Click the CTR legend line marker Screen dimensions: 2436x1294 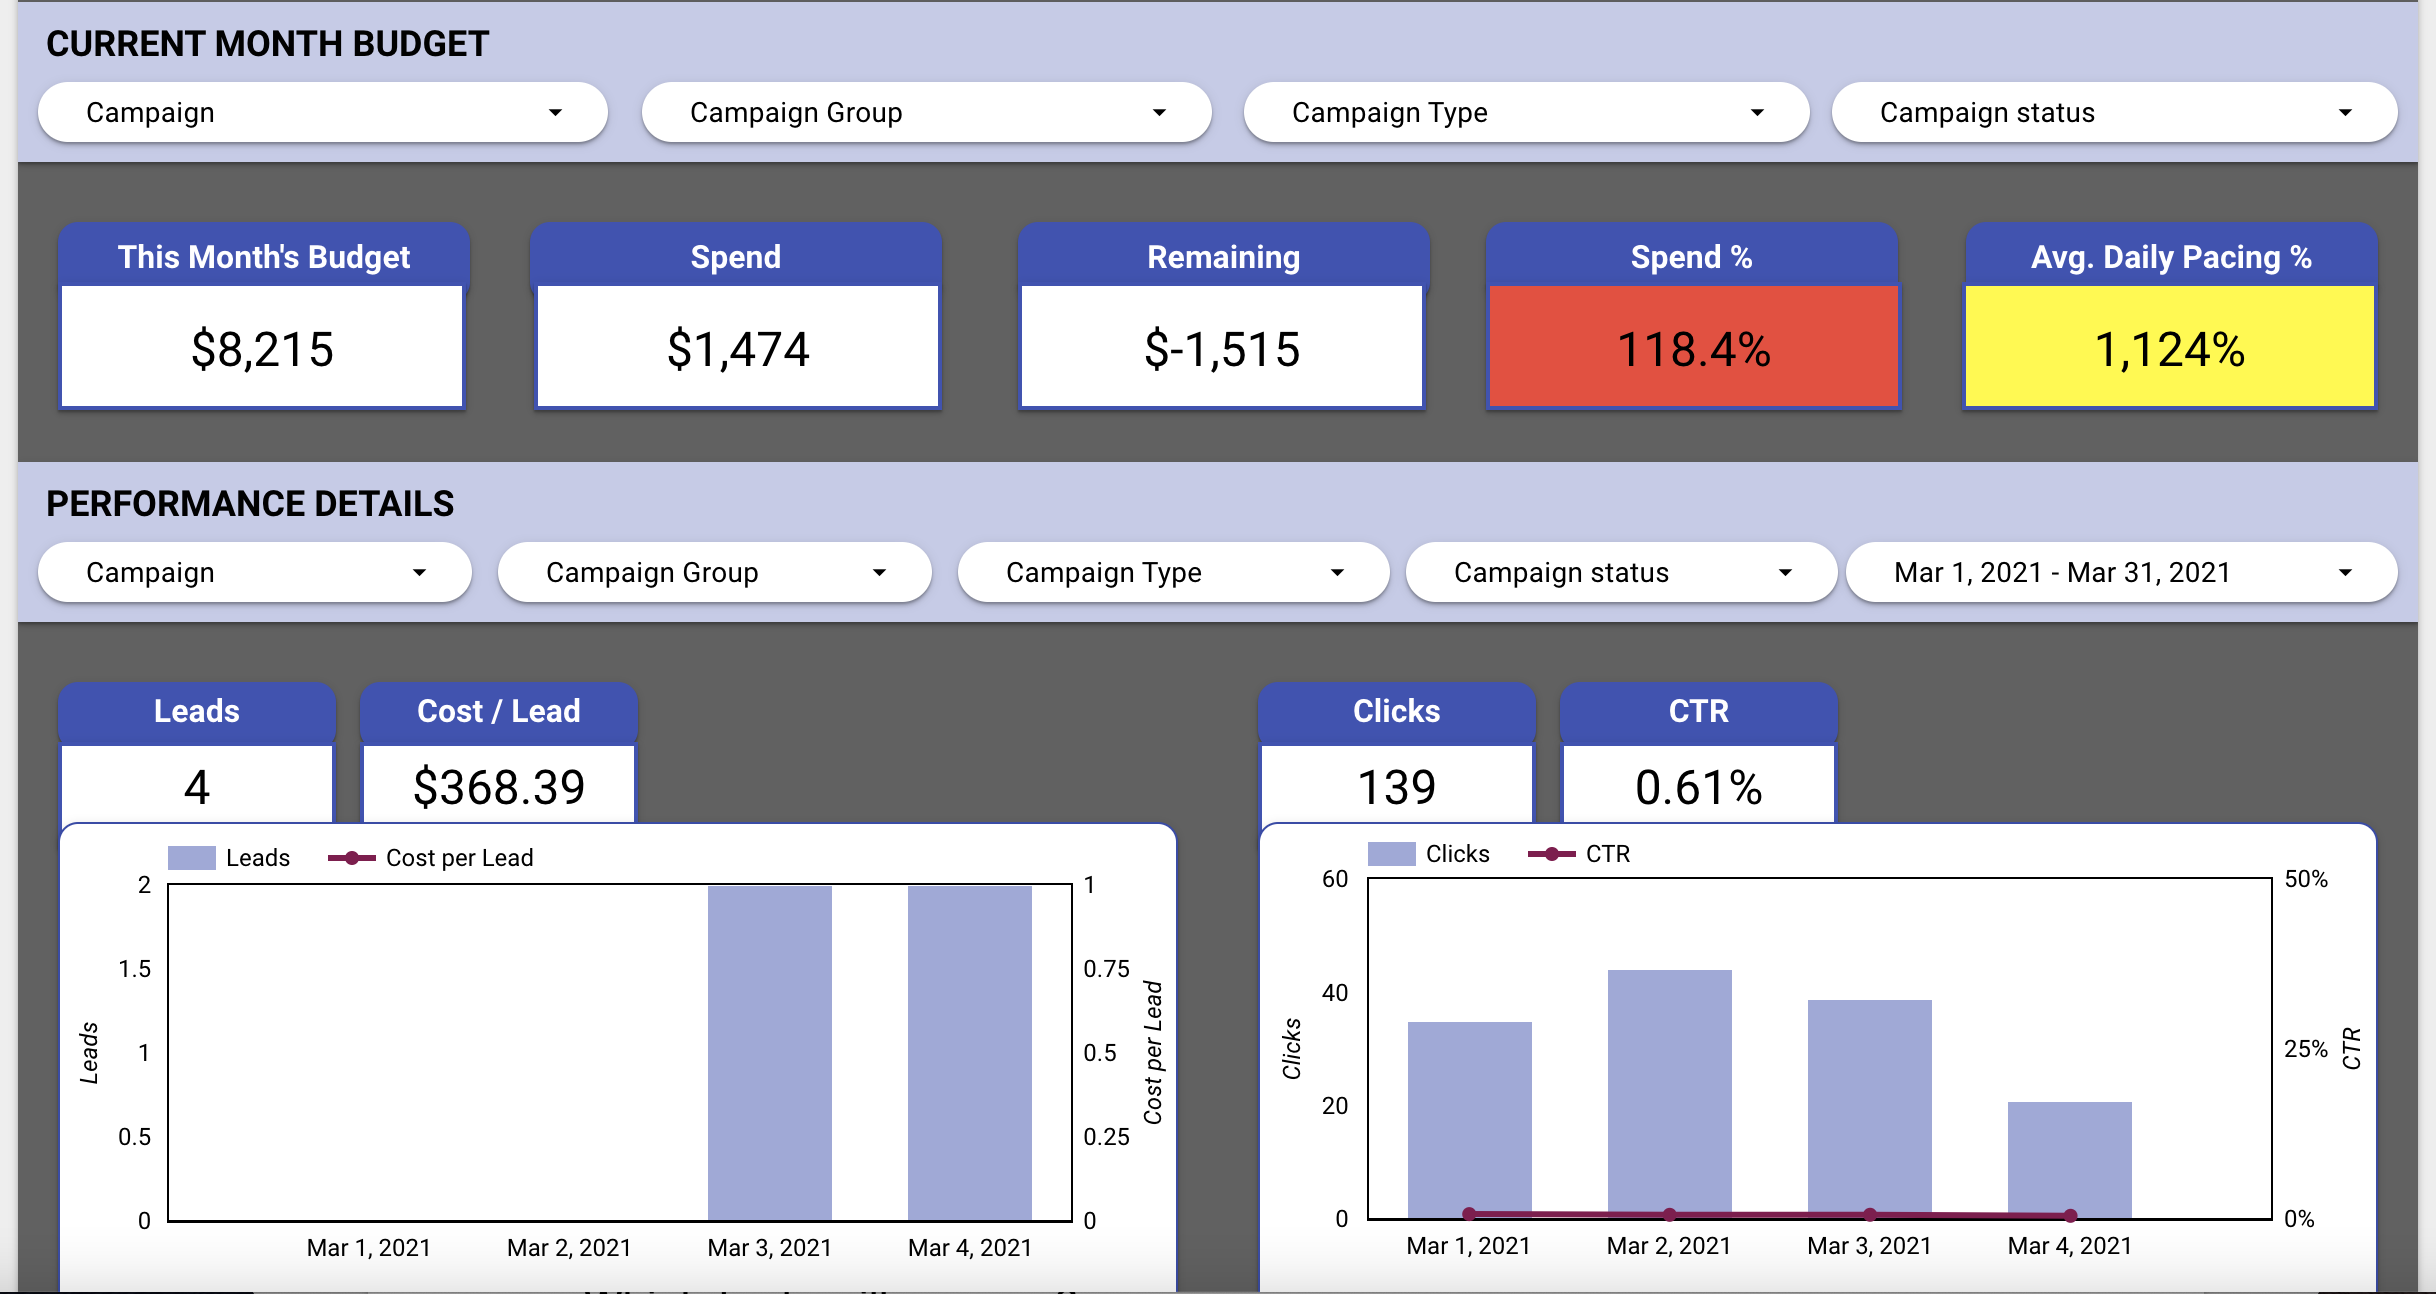coord(1552,854)
